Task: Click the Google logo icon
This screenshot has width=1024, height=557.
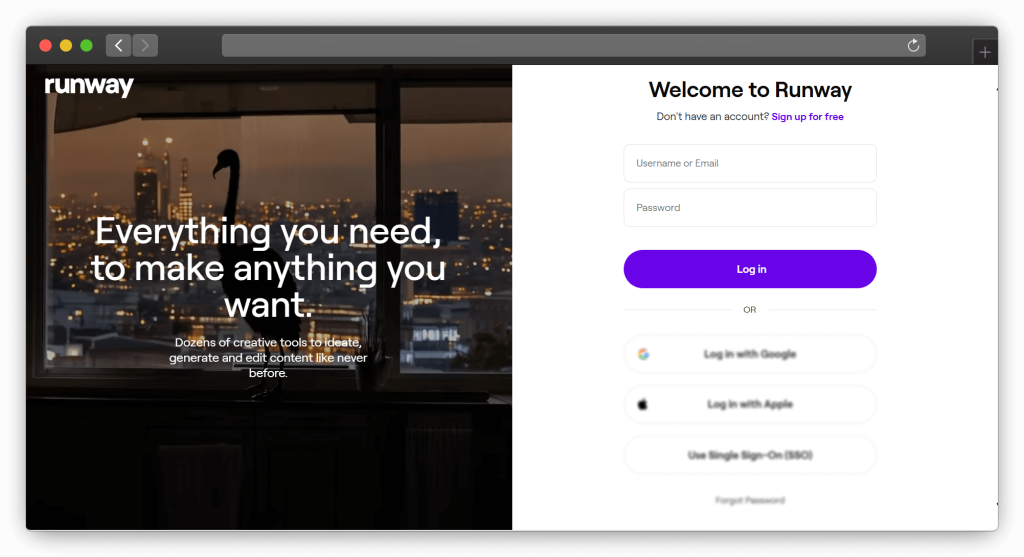Action: click(644, 354)
